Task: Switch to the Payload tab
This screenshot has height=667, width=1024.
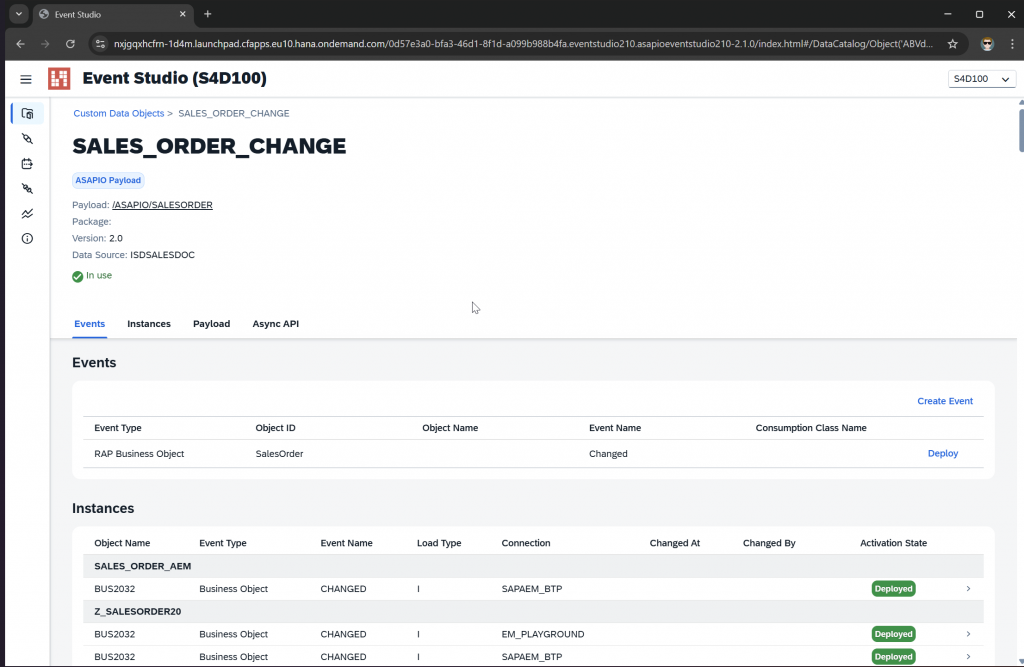Action: [x=211, y=324]
